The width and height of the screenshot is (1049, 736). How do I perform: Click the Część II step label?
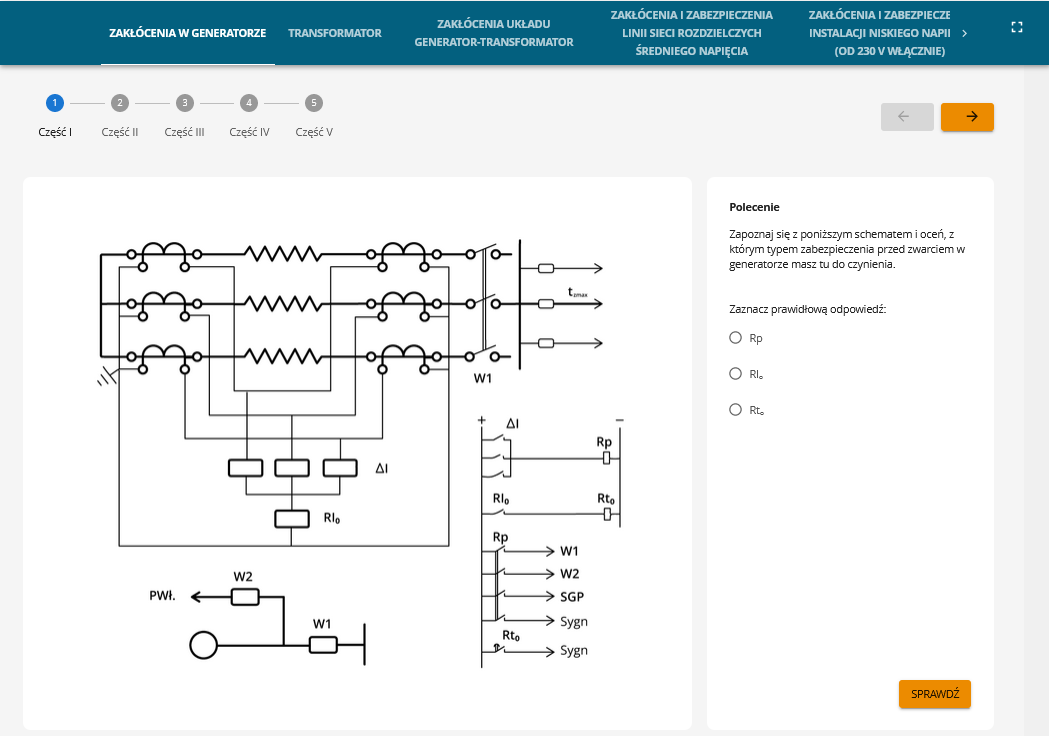pos(120,132)
